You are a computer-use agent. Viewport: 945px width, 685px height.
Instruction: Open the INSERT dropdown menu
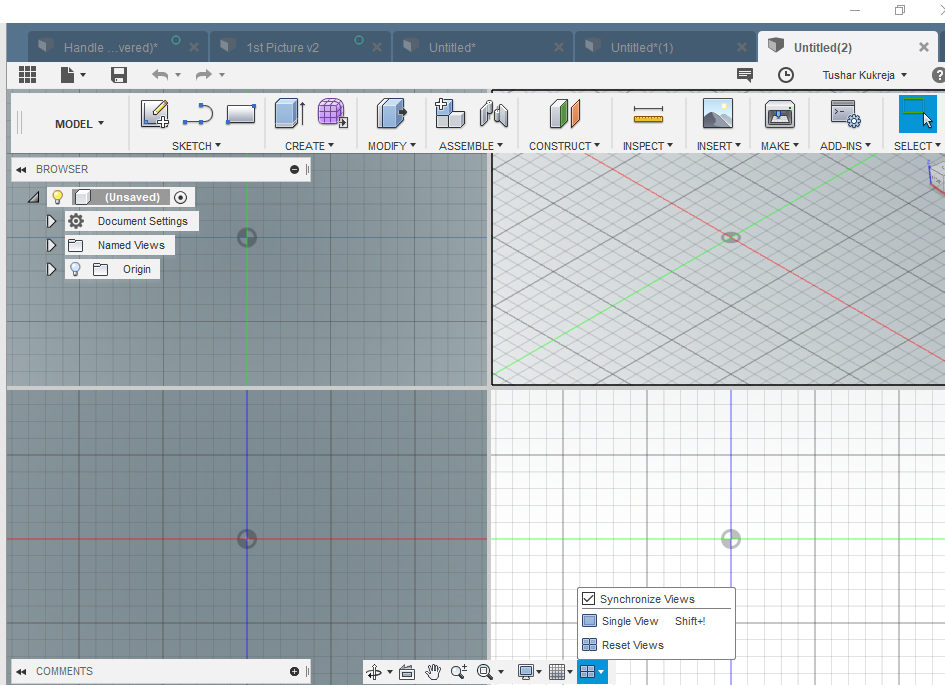tap(718, 146)
